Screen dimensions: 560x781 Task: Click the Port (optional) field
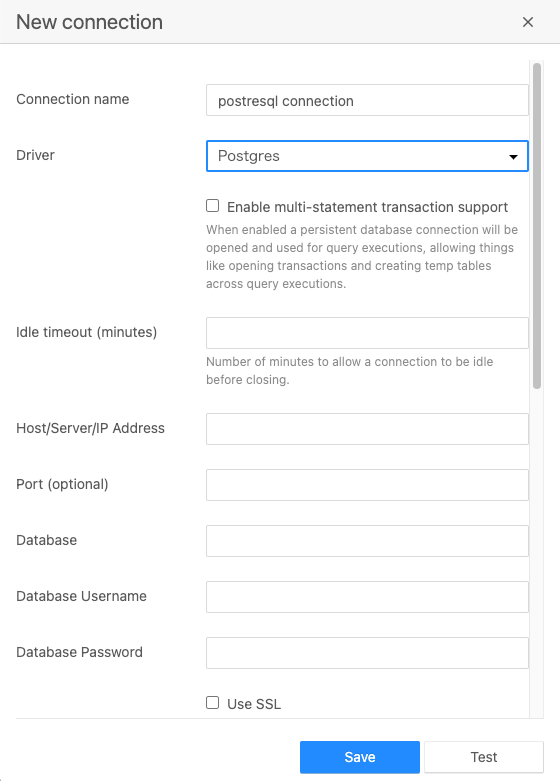(x=367, y=485)
